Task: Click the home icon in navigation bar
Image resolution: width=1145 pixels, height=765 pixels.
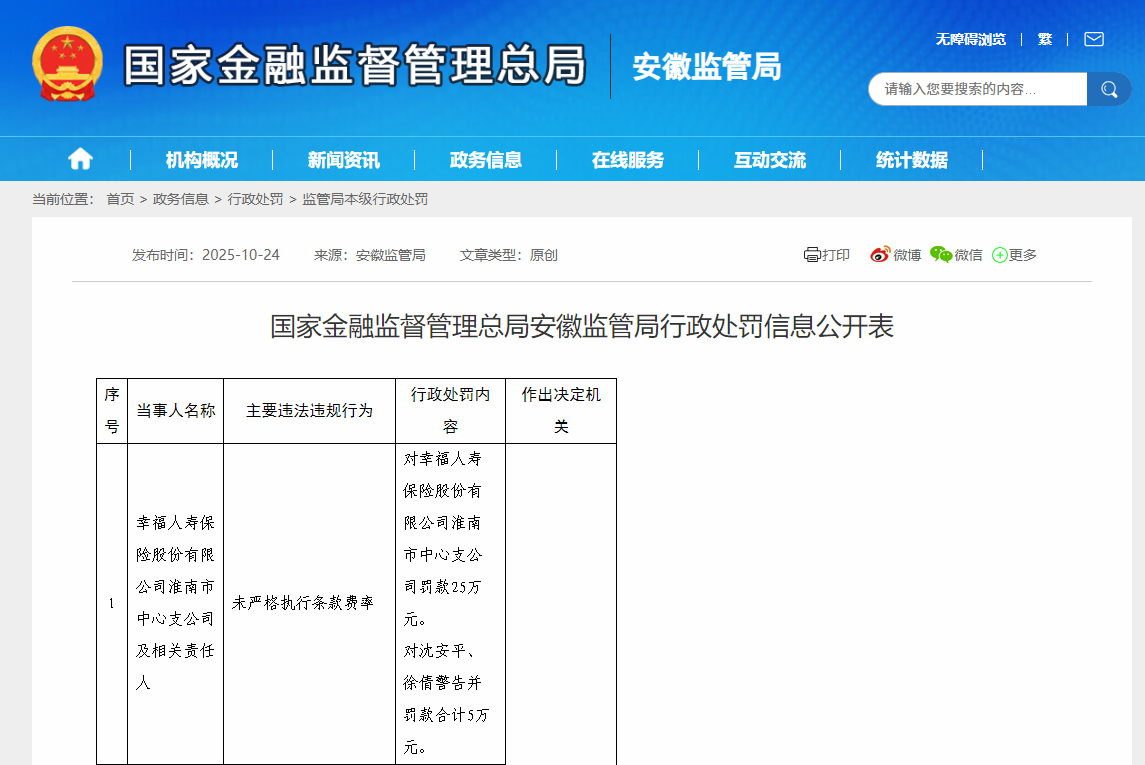Action: click(79, 158)
